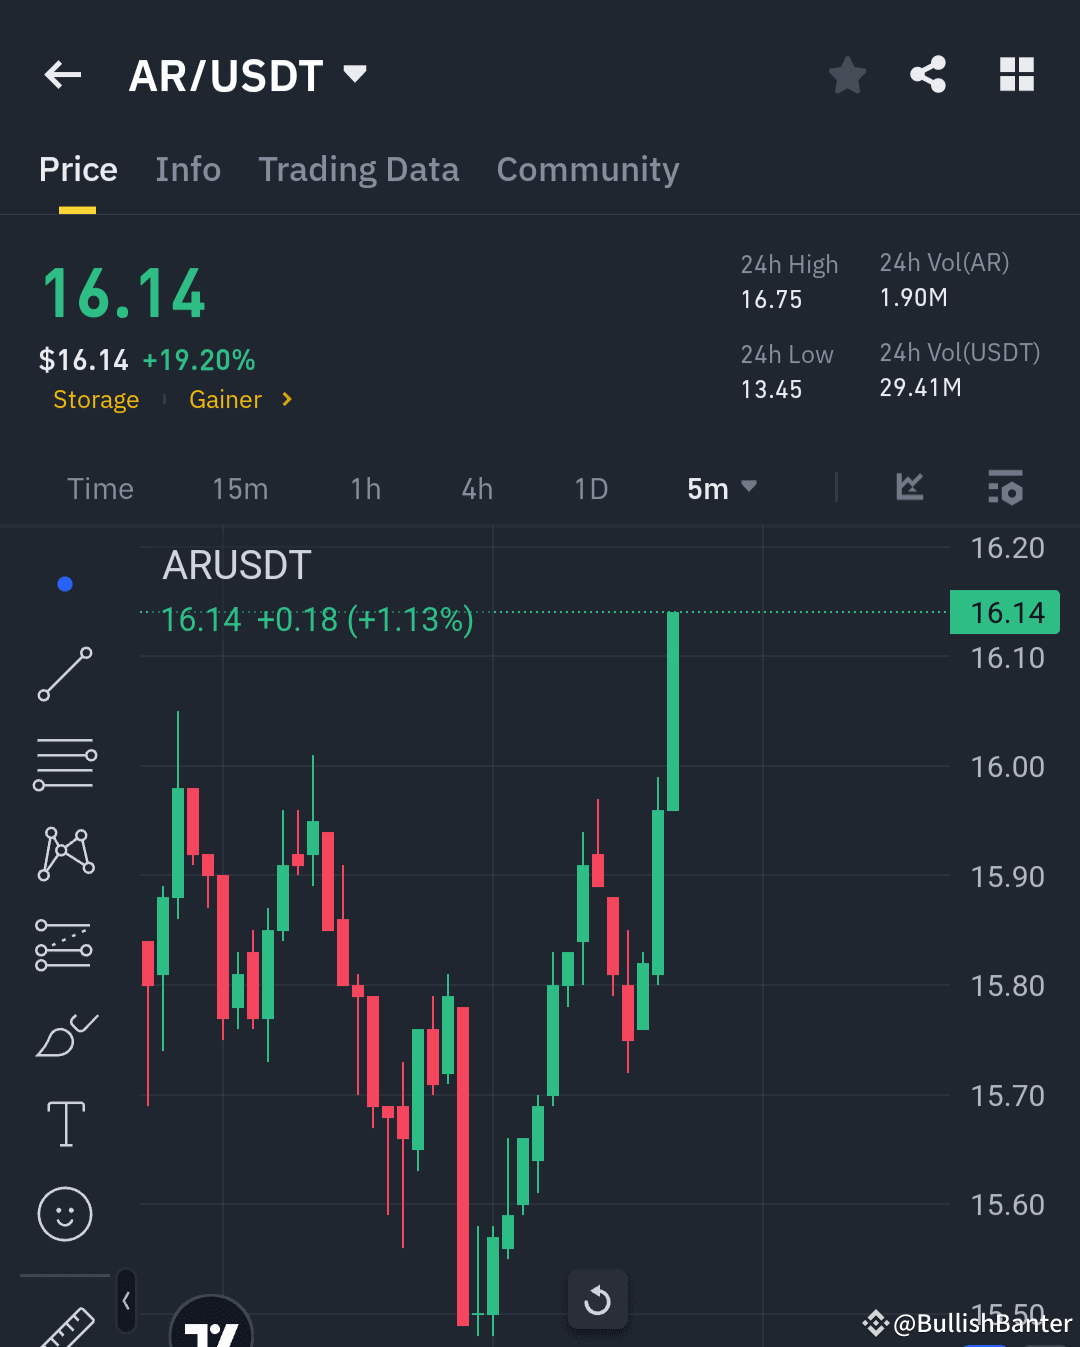
Task: Open the chart indicators settings icon
Action: [x=1006, y=488]
